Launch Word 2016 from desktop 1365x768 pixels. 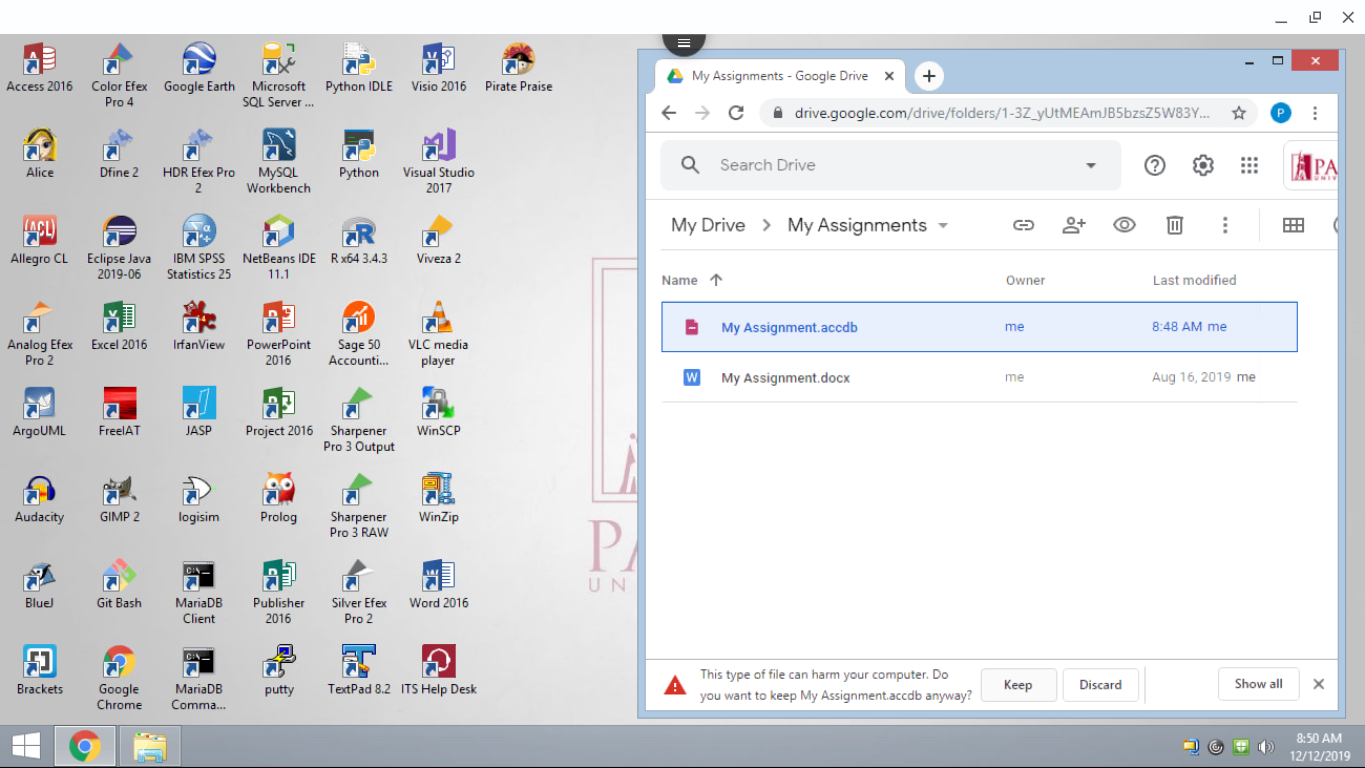(x=439, y=586)
